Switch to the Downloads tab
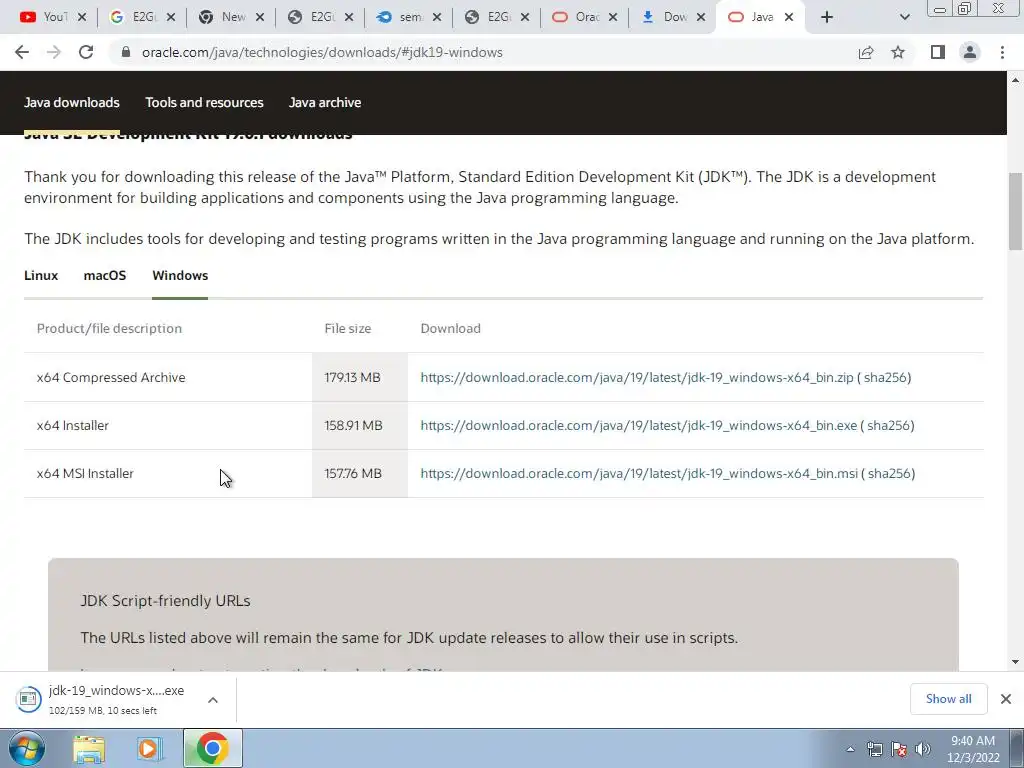The image size is (1024, 768). click(x=665, y=17)
